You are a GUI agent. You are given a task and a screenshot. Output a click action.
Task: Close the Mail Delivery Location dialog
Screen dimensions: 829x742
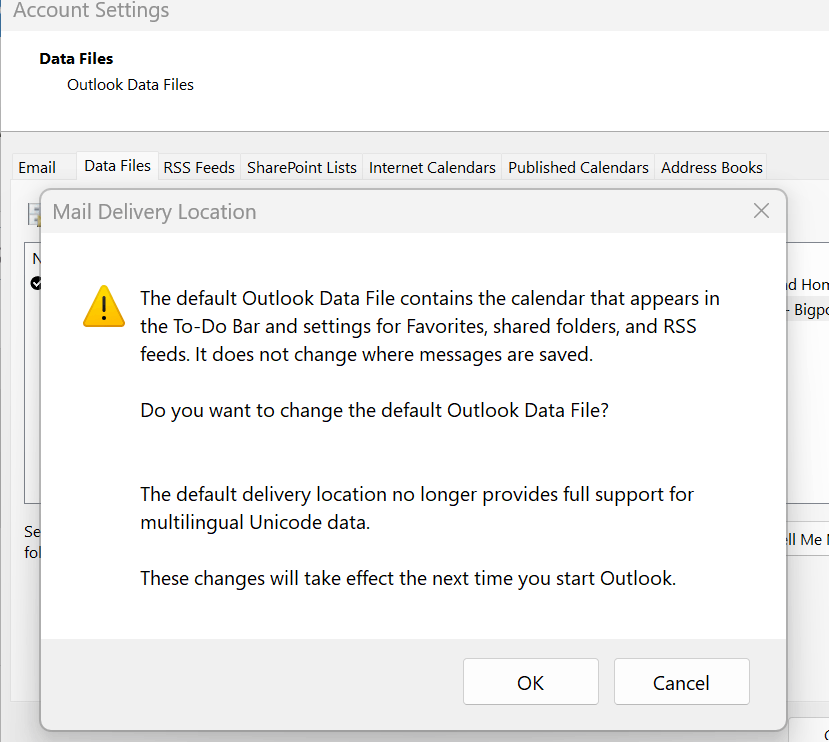(761, 211)
